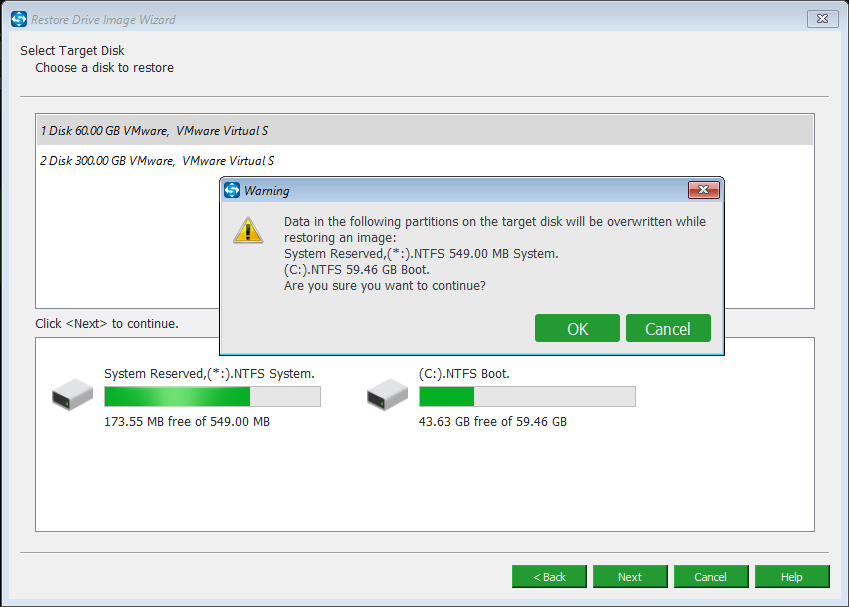The image size is (849, 607).
Task: Click 'Click <Next> to continue.' hint text
Action: pos(107,323)
